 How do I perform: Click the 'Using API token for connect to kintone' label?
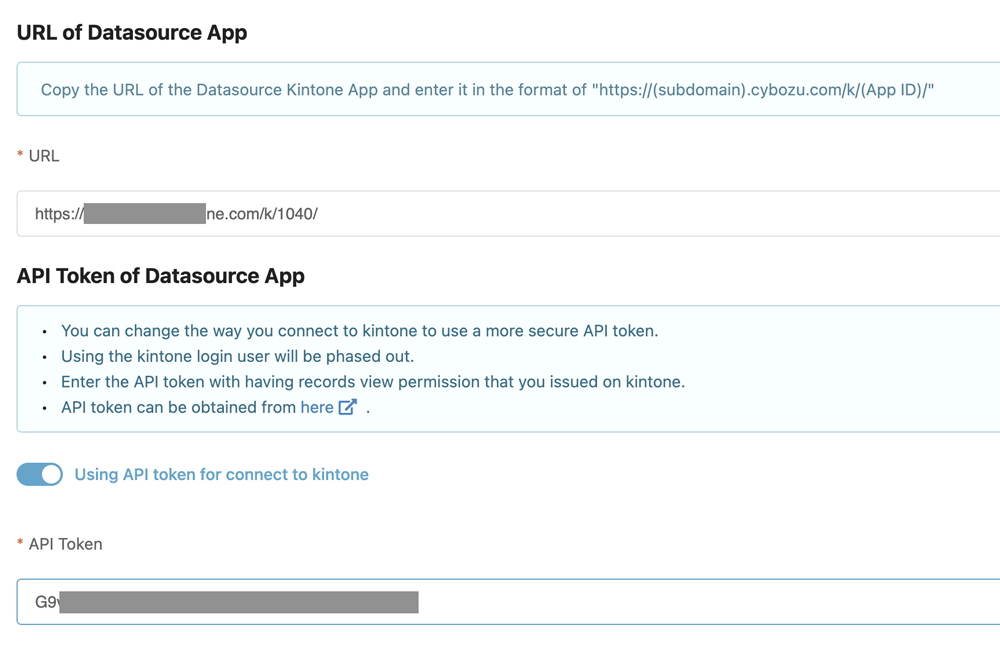221,474
